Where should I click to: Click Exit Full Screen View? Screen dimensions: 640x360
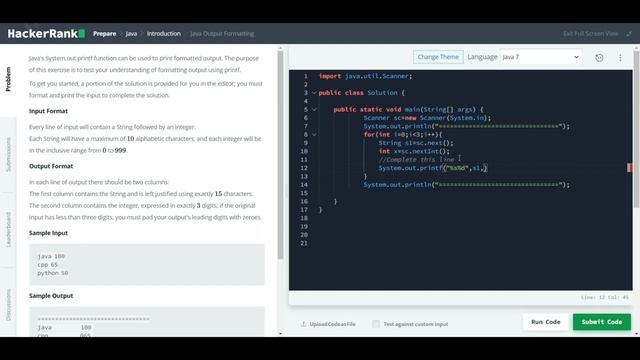[590, 33]
